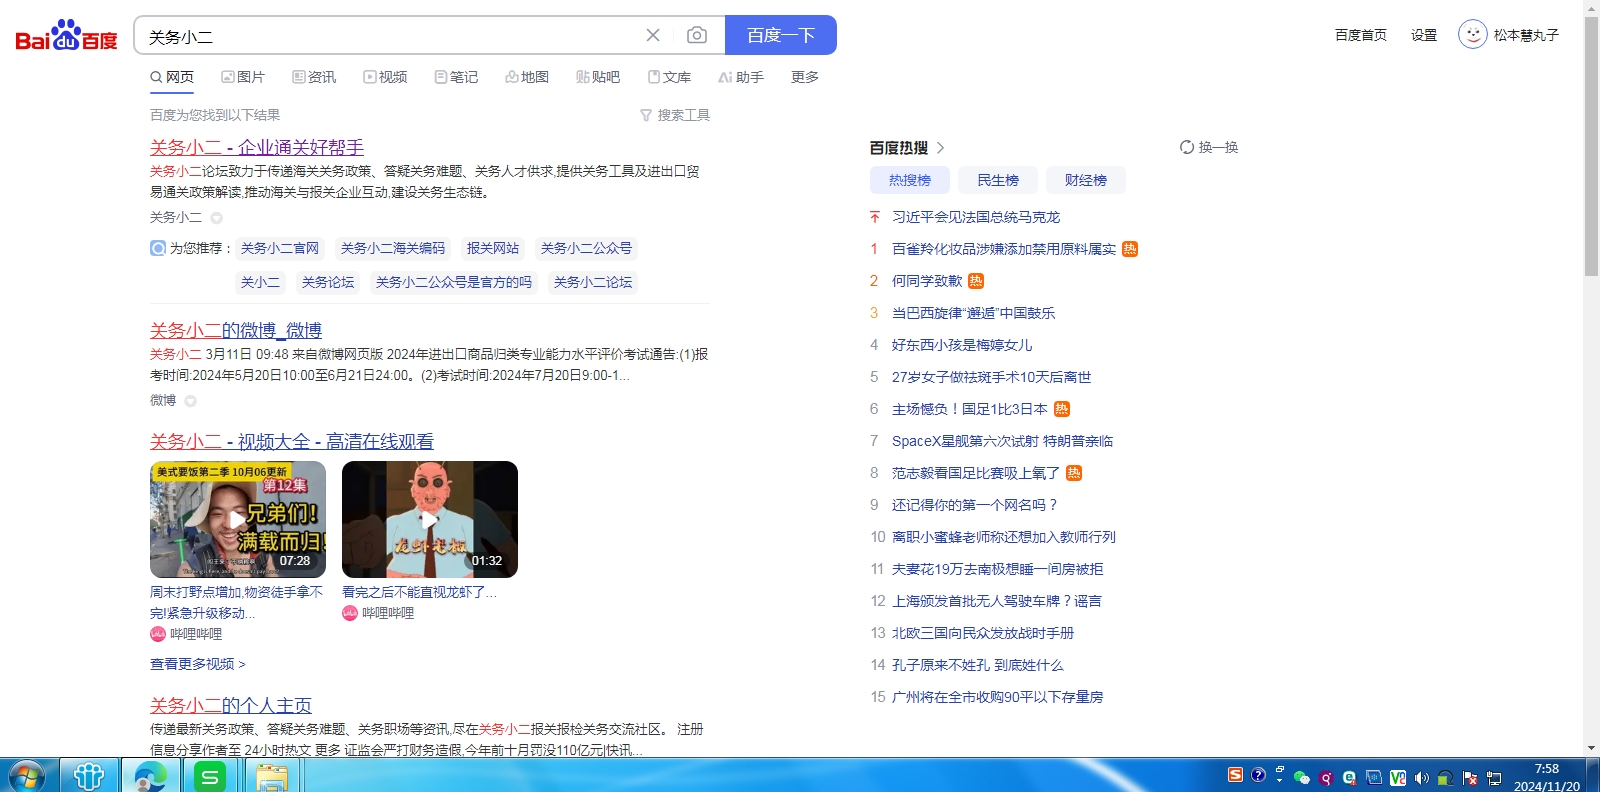Open 百度首页 link

pyautogui.click(x=1361, y=35)
